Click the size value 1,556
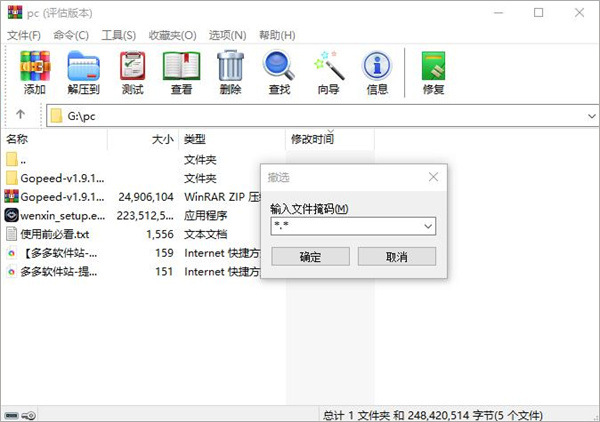 point(160,234)
